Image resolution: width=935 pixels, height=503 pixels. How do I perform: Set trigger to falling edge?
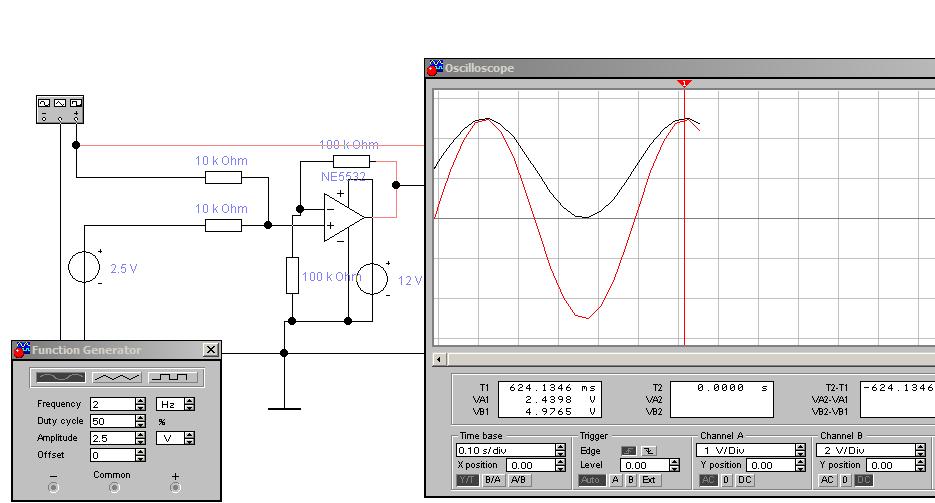click(648, 451)
